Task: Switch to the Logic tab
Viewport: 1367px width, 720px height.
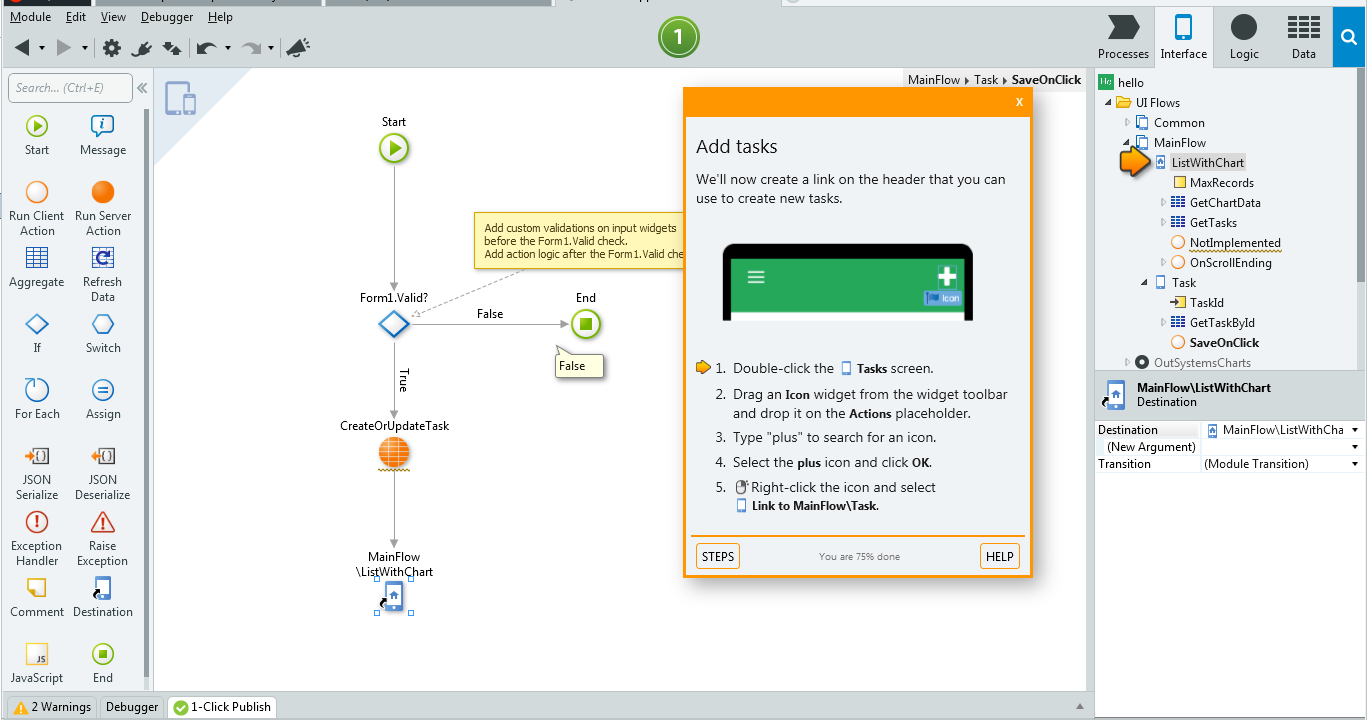Action: click(x=1244, y=37)
